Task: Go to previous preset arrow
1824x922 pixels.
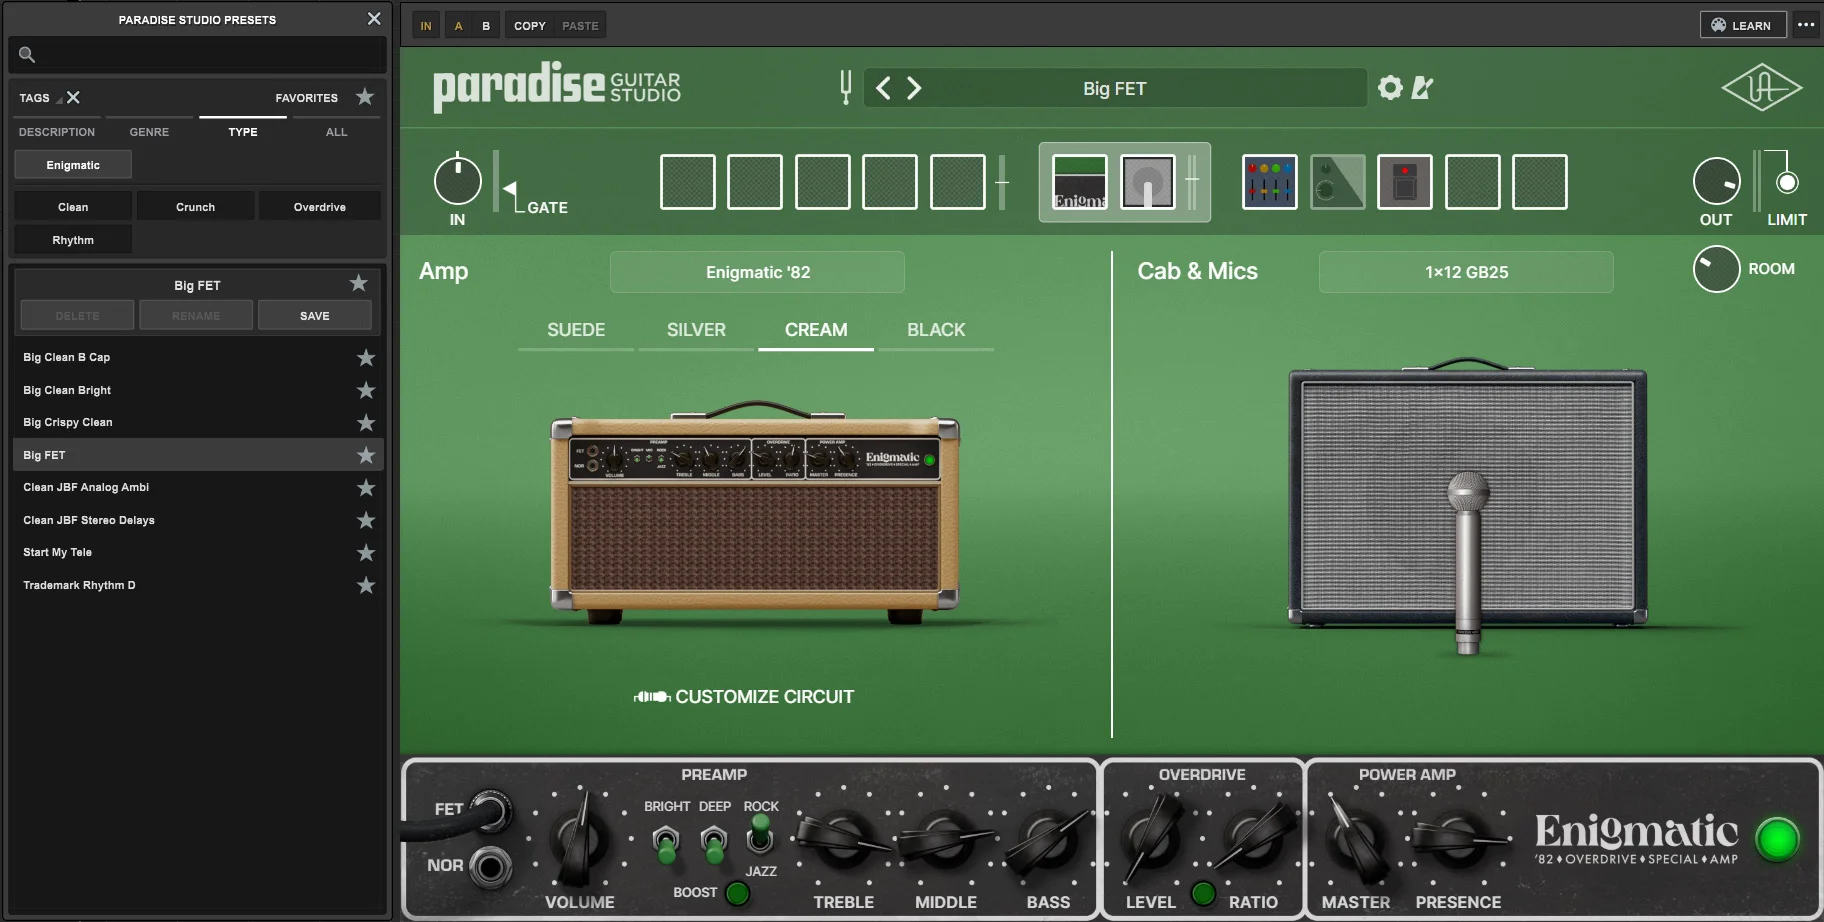Action: coord(883,88)
